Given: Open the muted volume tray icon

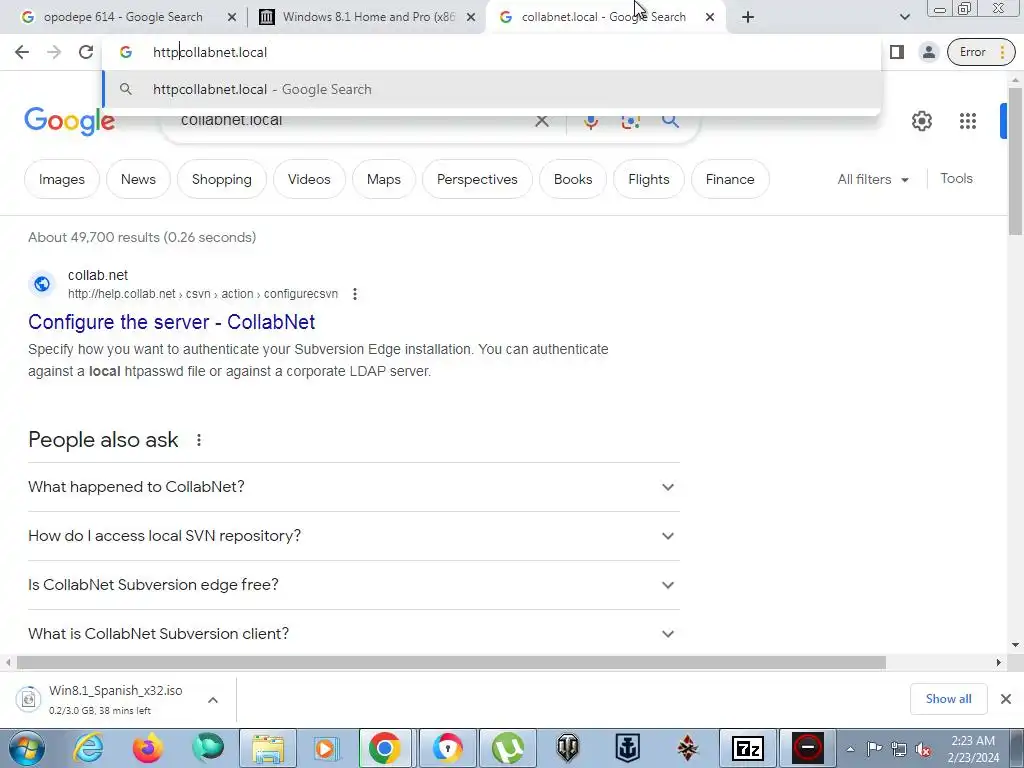Looking at the screenshot, I should tap(922, 749).
